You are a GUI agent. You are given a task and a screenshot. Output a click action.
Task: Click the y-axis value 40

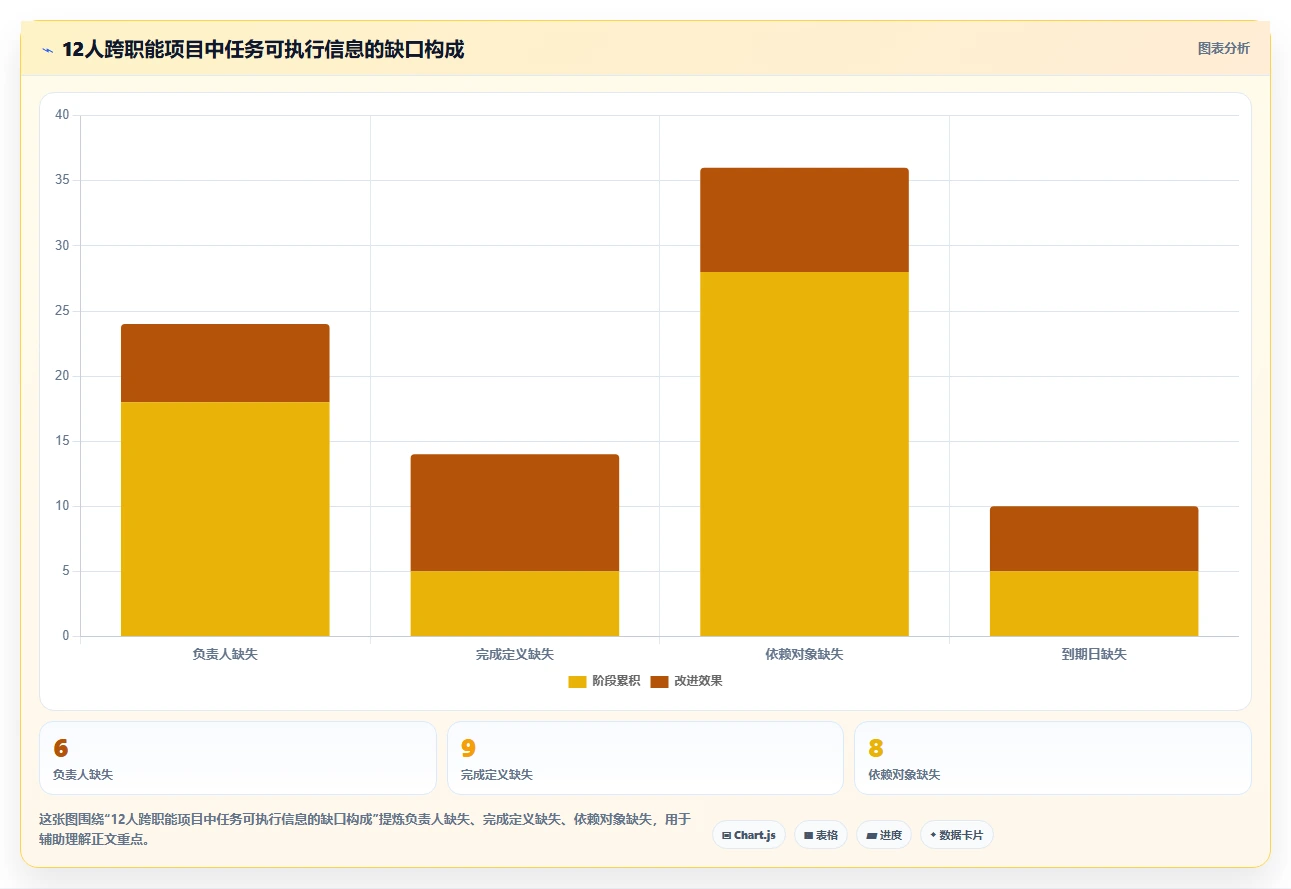(x=62, y=115)
